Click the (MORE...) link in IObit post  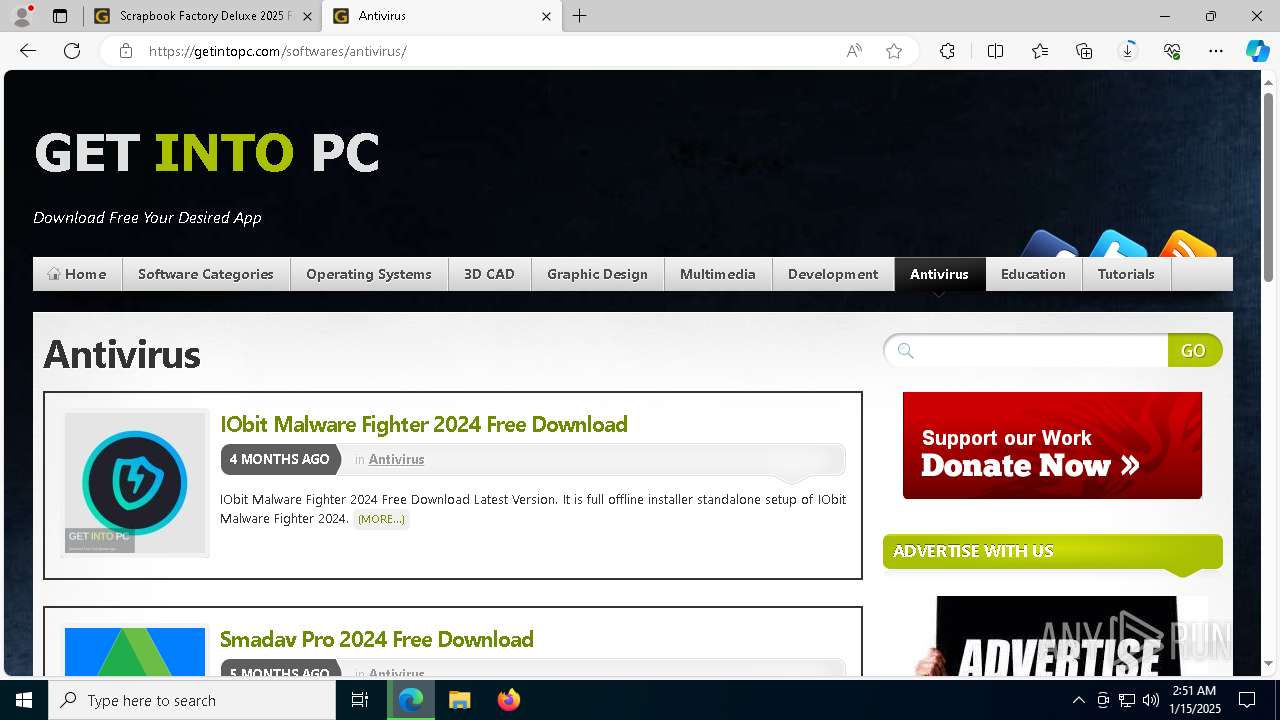[x=381, y=519]
